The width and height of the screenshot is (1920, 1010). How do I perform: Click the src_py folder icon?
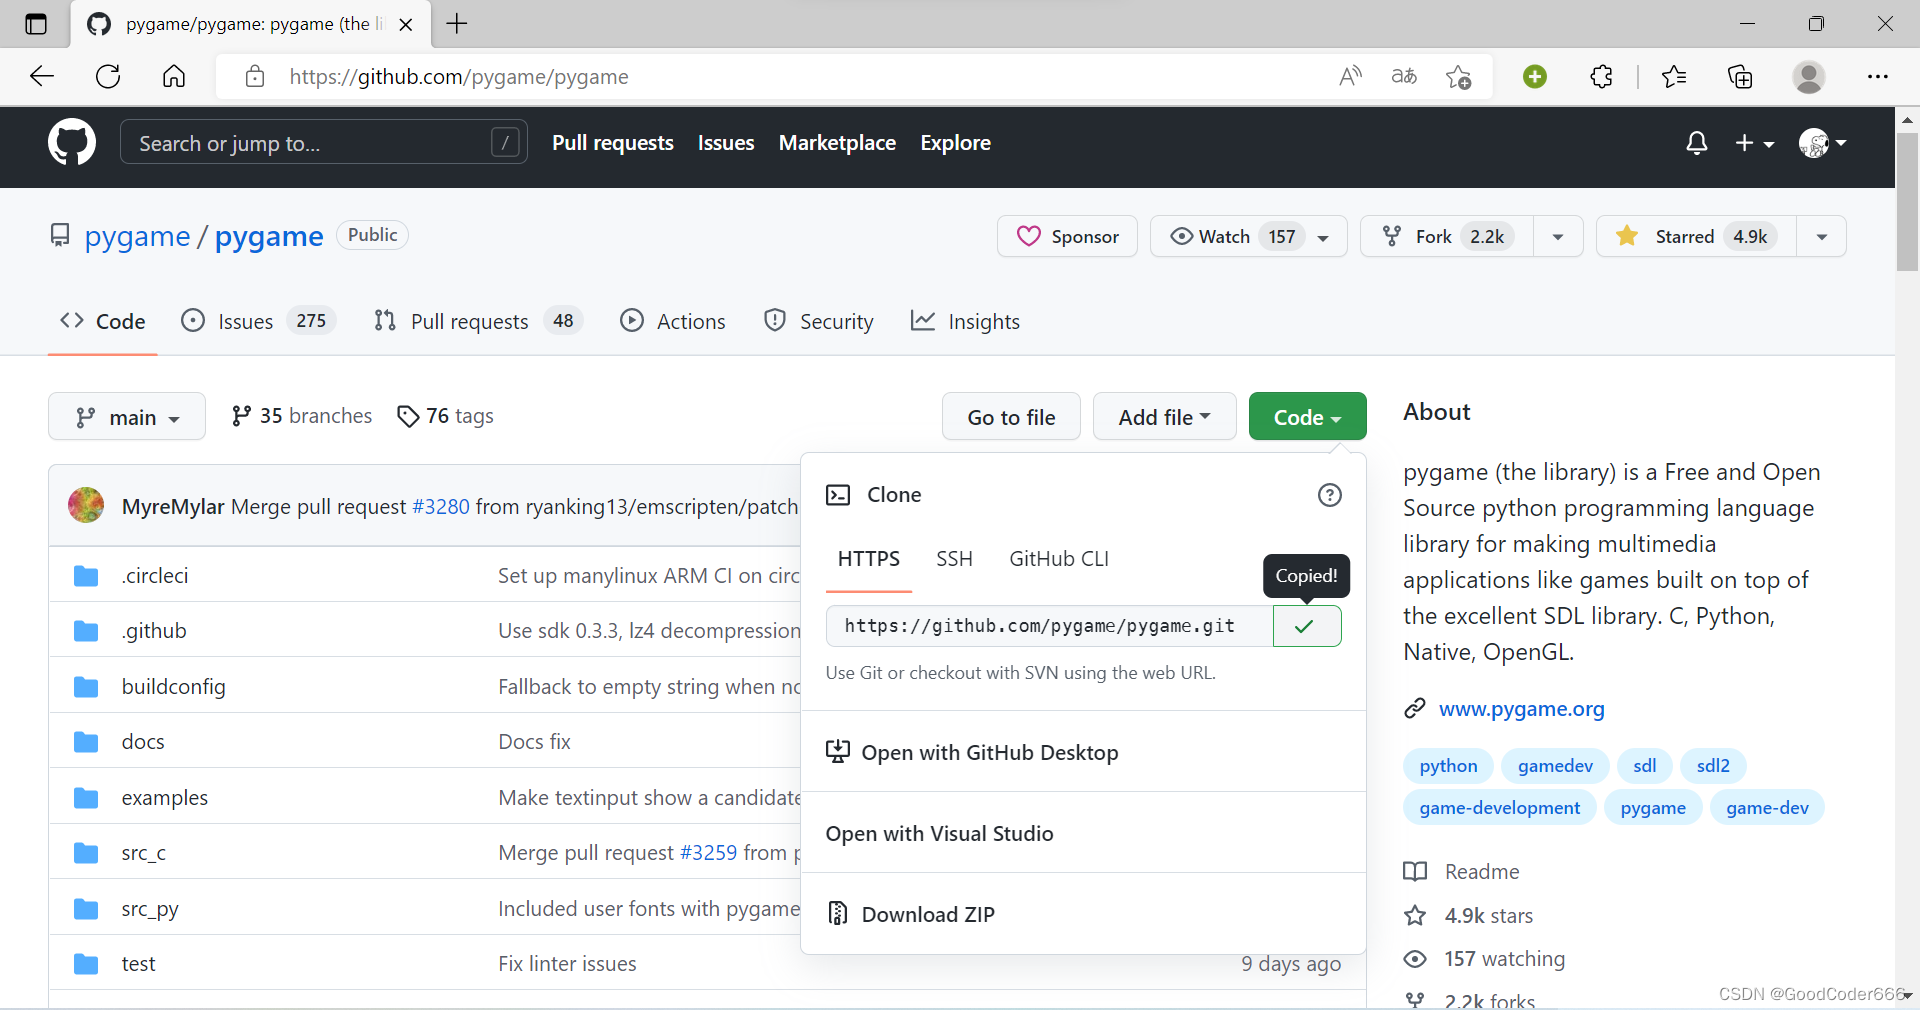click(86, 909)
